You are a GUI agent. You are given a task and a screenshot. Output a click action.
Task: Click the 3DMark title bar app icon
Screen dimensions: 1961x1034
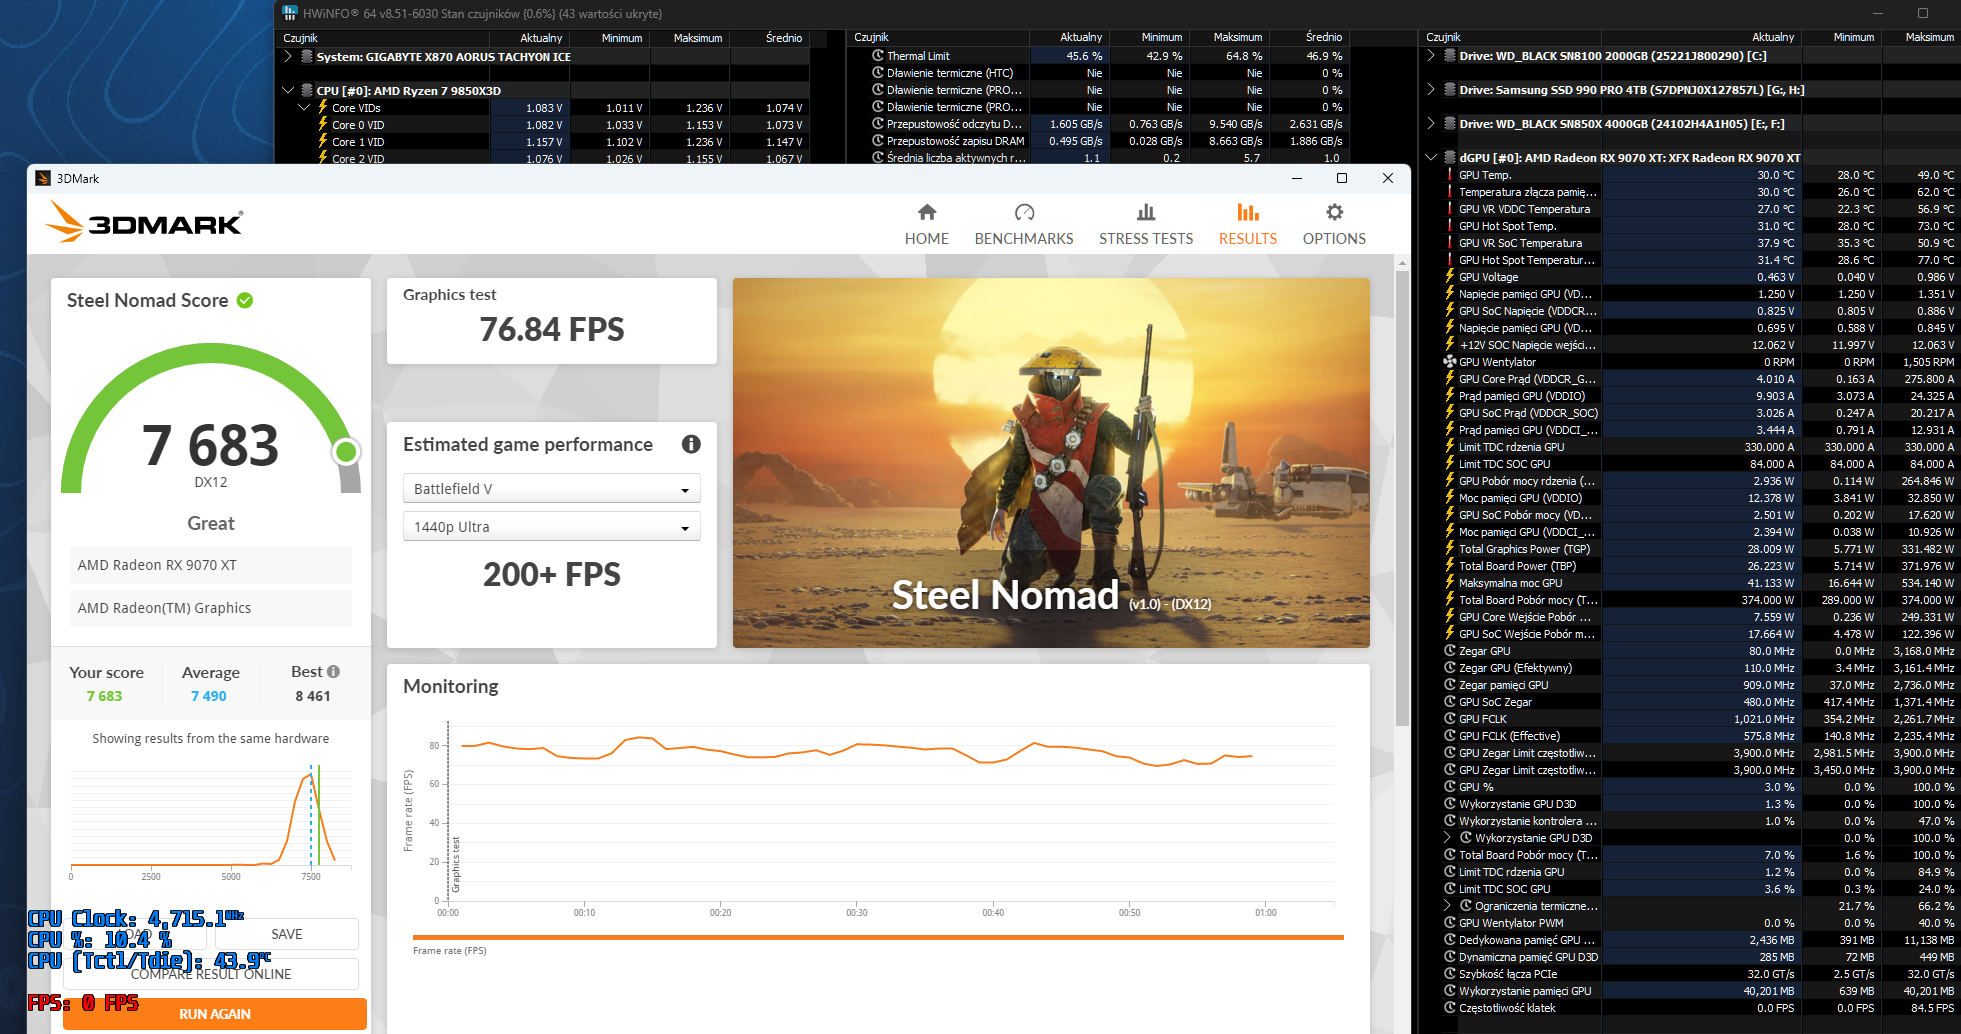pyautogui.click(x=43, y=178)
